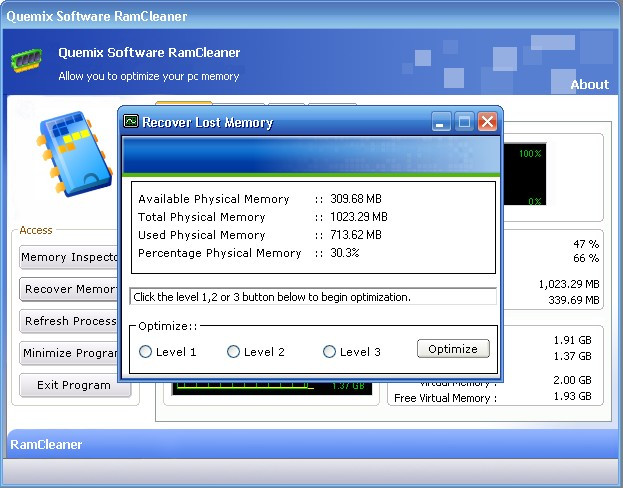Click the 309.68 MB available memory value
The image size is (623, 488).
coord(356,199)
